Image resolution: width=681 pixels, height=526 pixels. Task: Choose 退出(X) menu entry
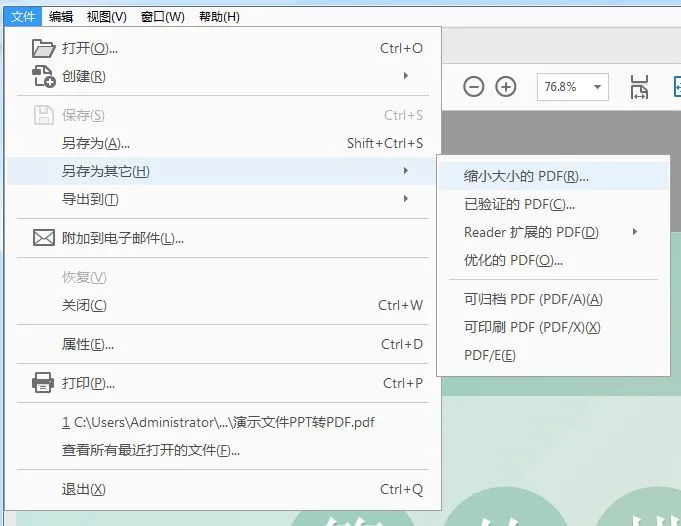tap(222, 489)
